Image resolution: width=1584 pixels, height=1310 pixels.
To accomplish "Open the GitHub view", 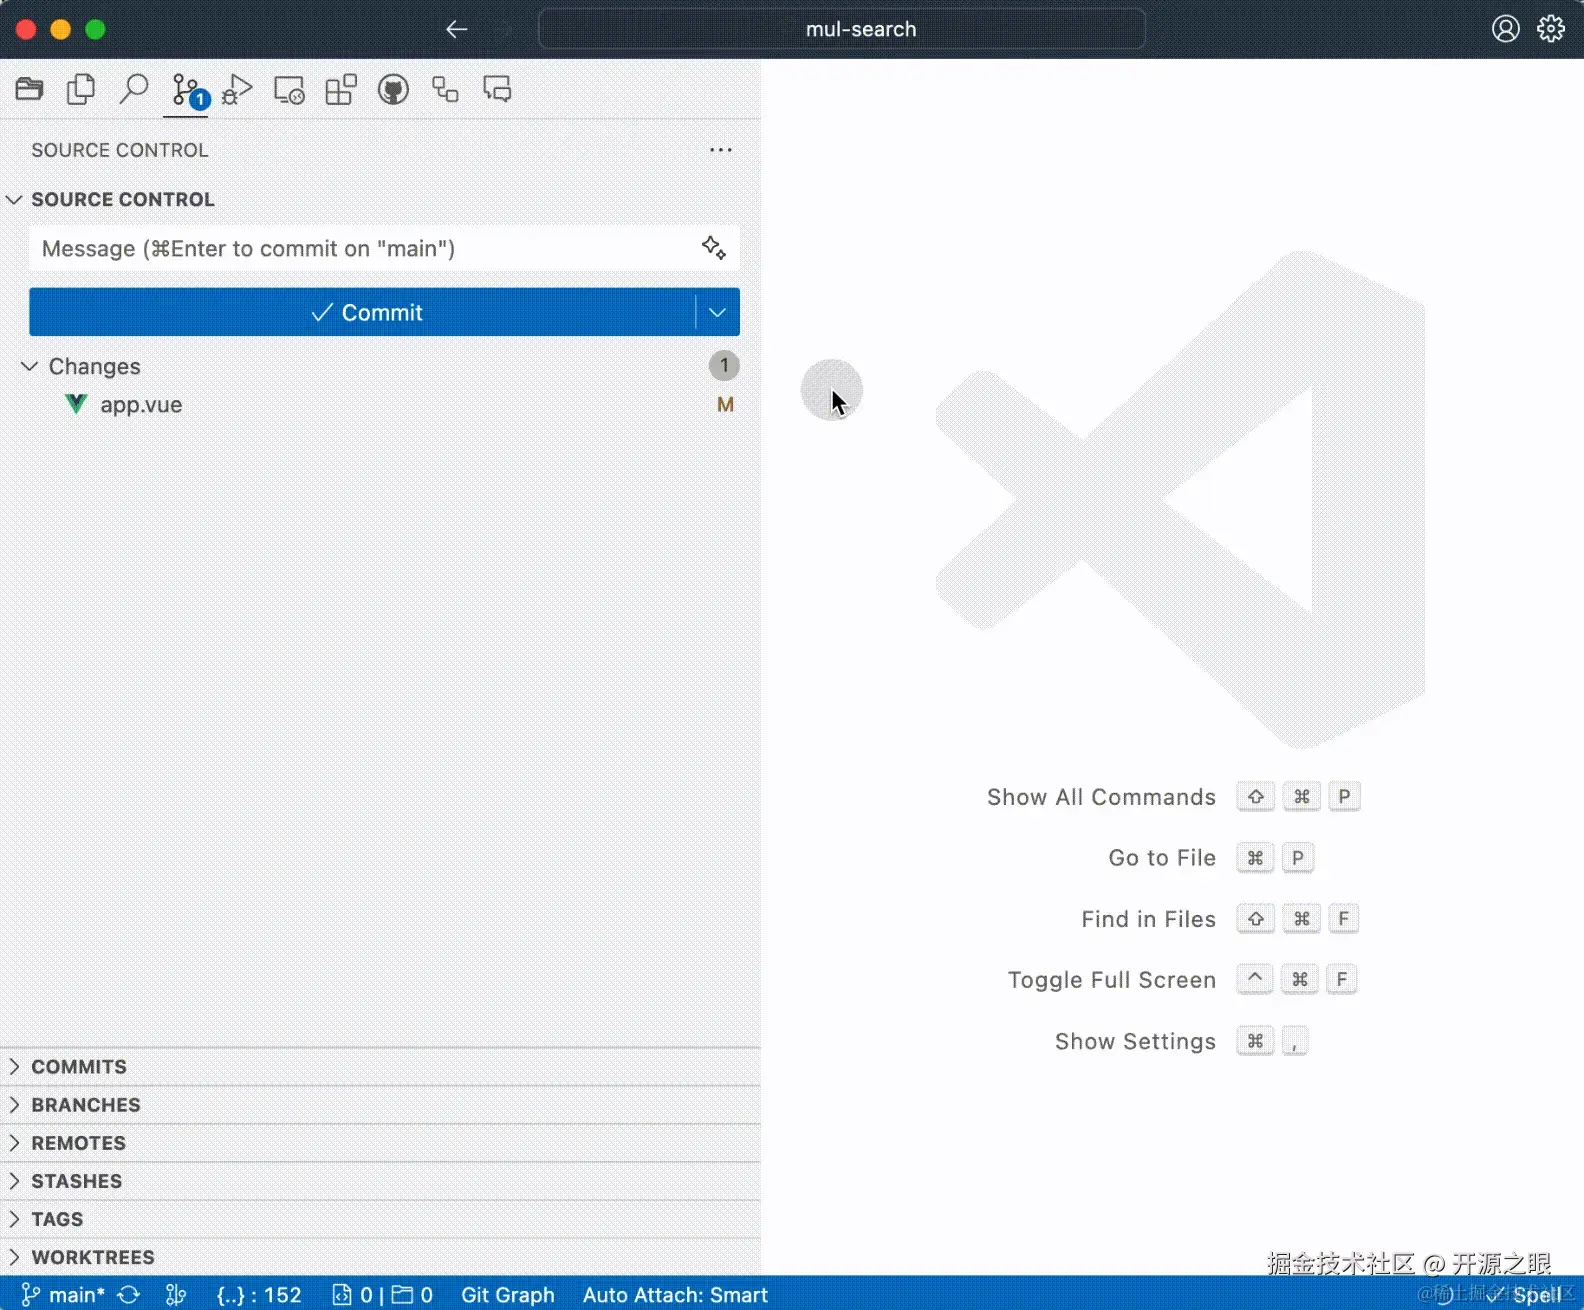I will coord(393,90).
